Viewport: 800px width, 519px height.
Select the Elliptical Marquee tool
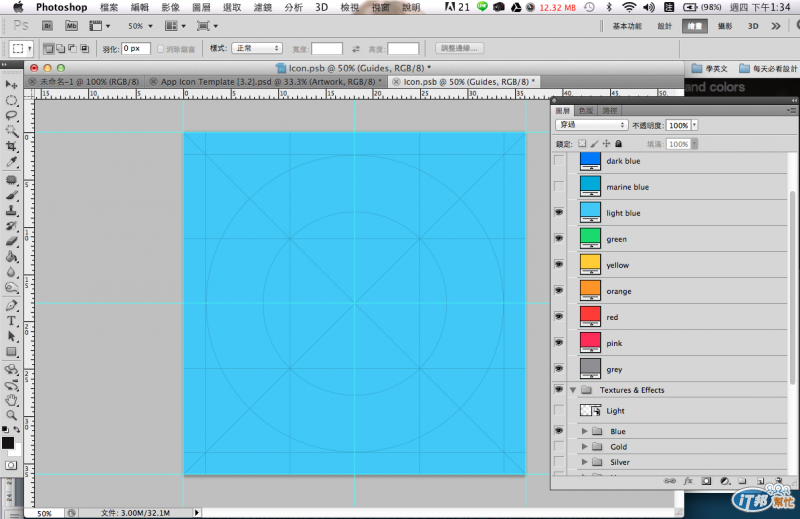click(x=11, y=100)
